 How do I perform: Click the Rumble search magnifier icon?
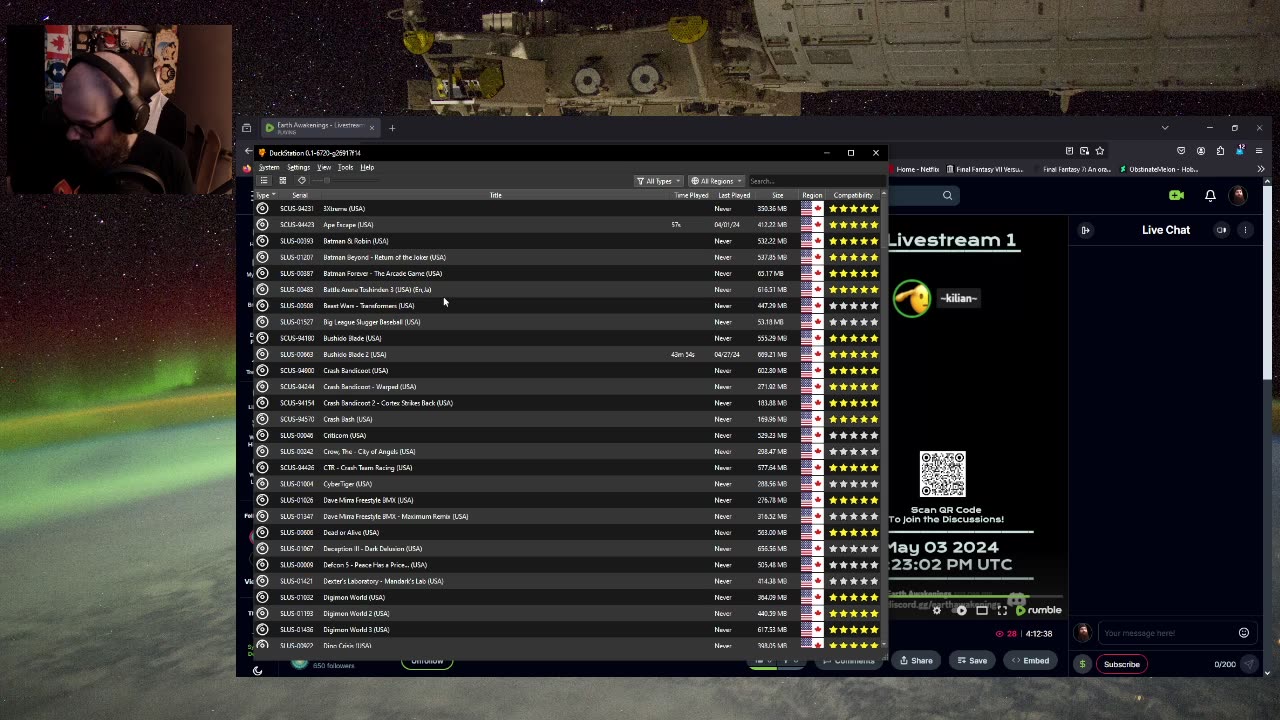[x=947, y=195]
